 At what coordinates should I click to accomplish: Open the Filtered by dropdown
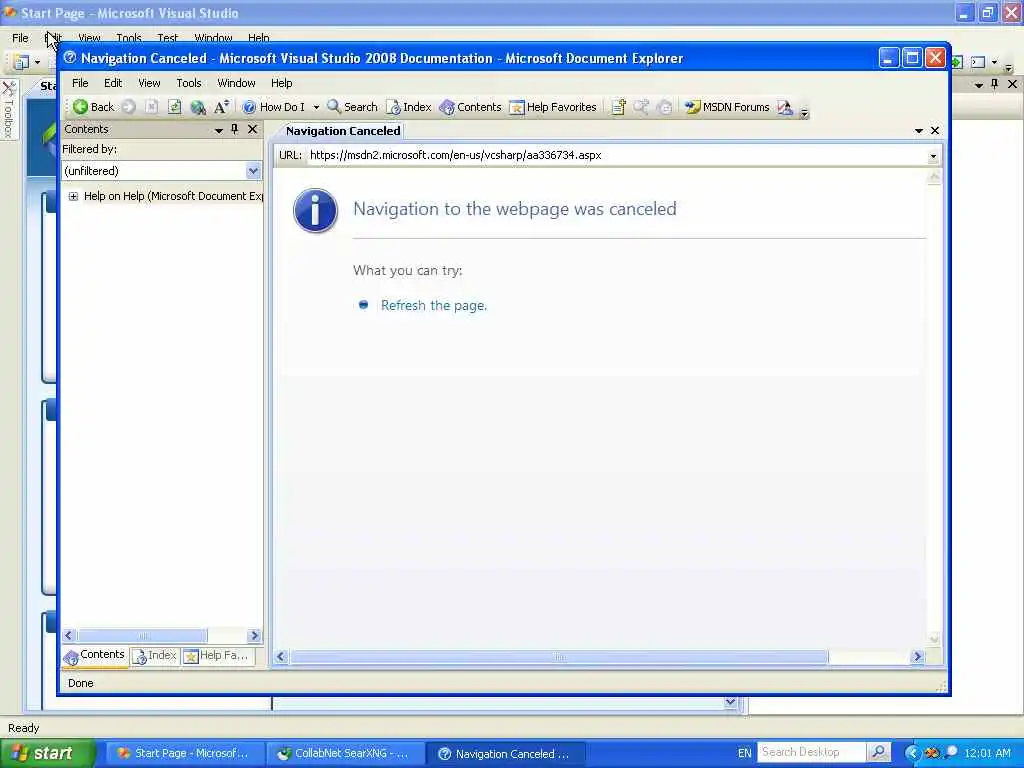[253, 171]
